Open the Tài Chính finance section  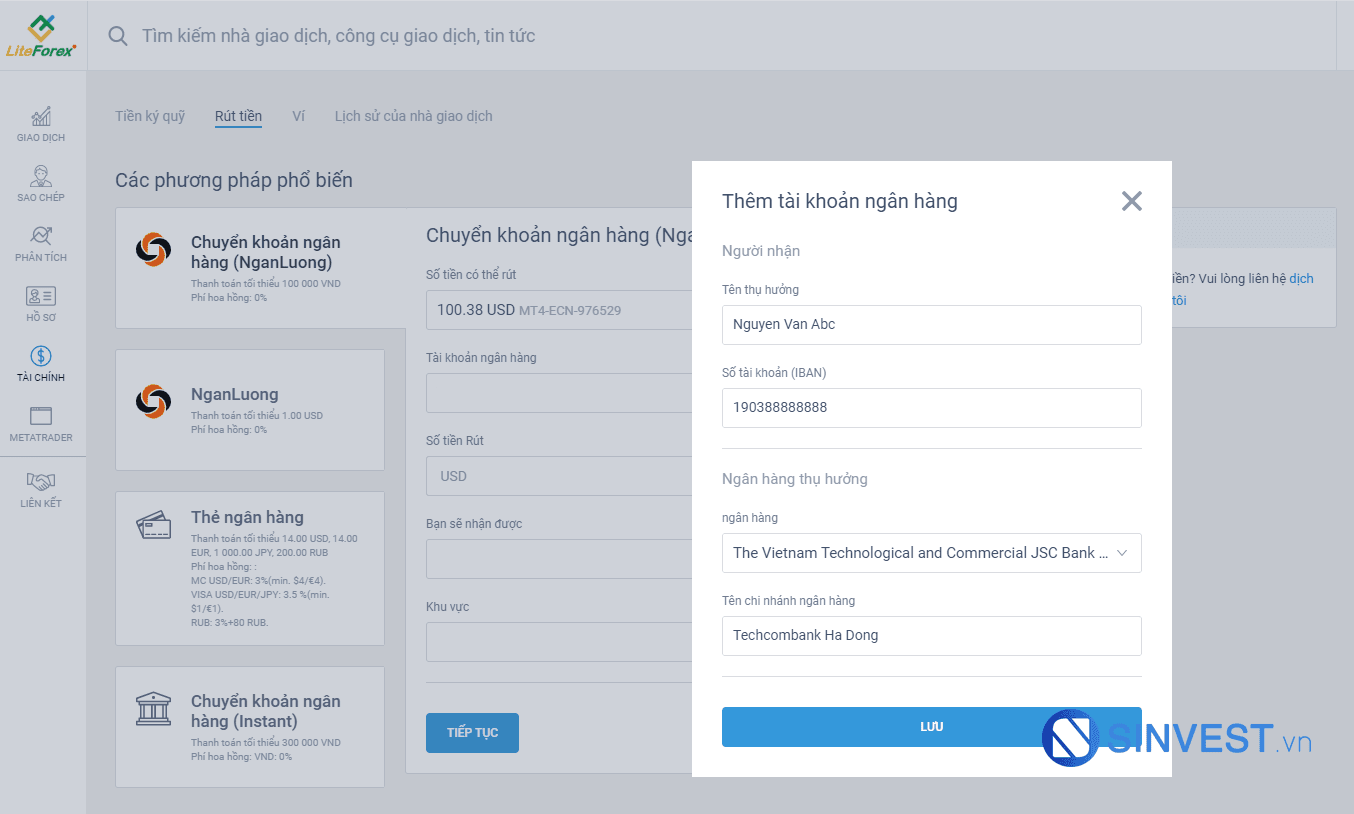pos(41,364)
